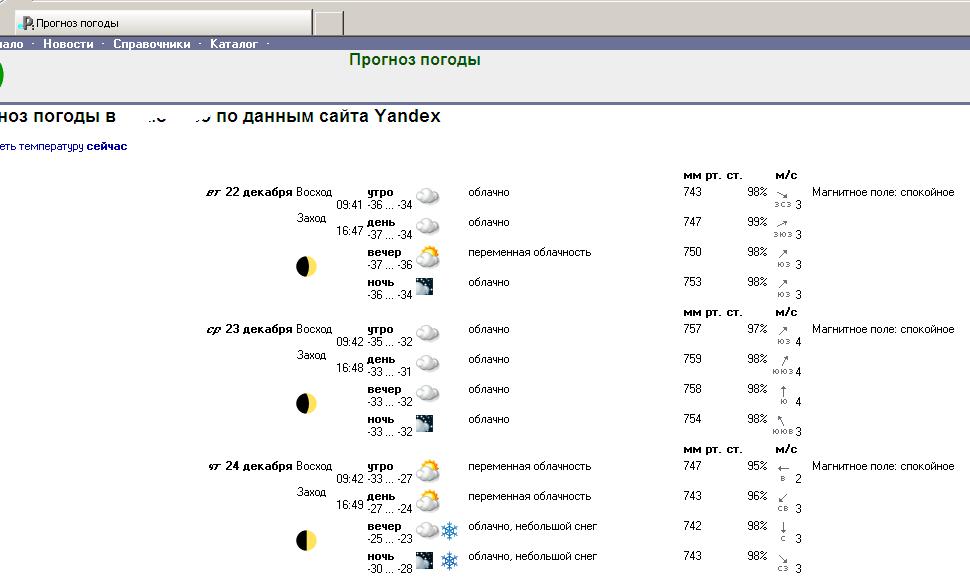This screenshot has height=579, width=970.
Task: Click the green Прогноз погоды page header
Action: pyautogui.click(x=414, y=60)
